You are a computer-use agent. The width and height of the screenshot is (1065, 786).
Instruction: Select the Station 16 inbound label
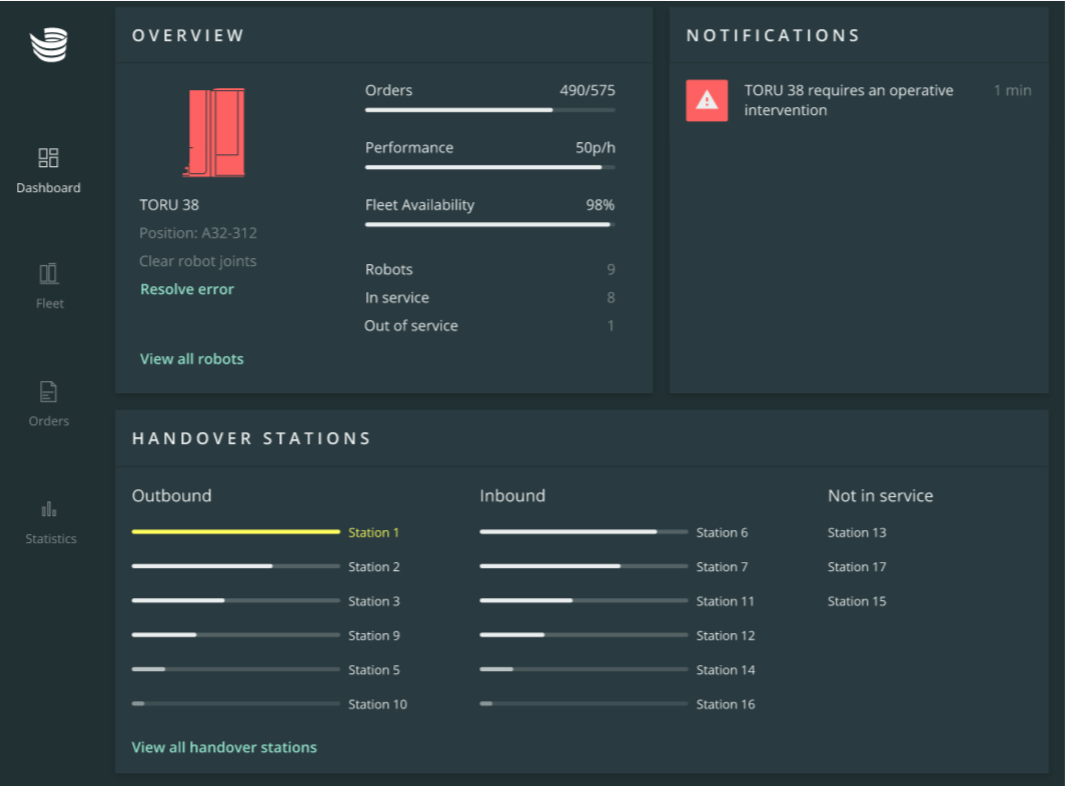pyautogui.click(x=726, y=705)
